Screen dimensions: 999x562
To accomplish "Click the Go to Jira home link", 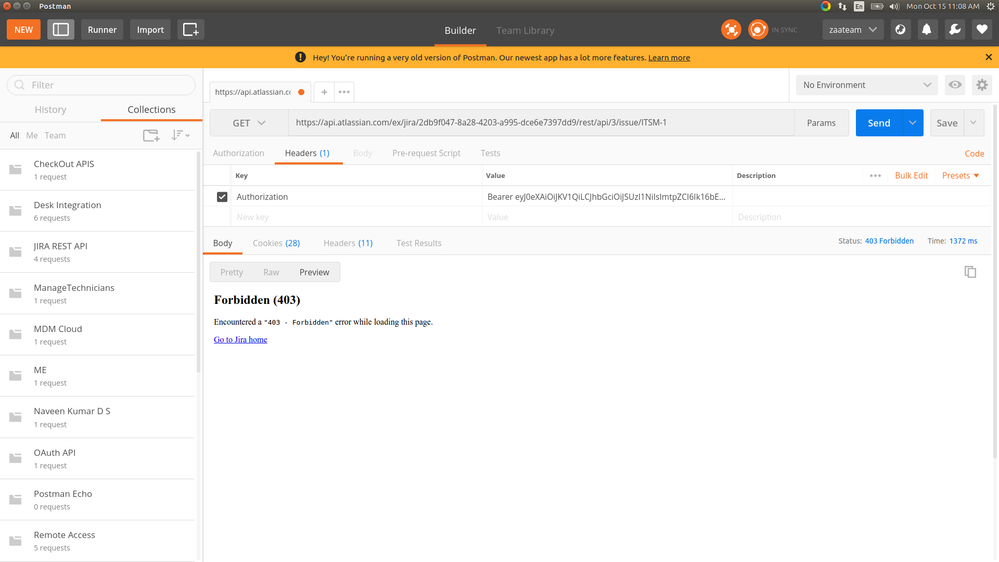I will pos(240,340).
